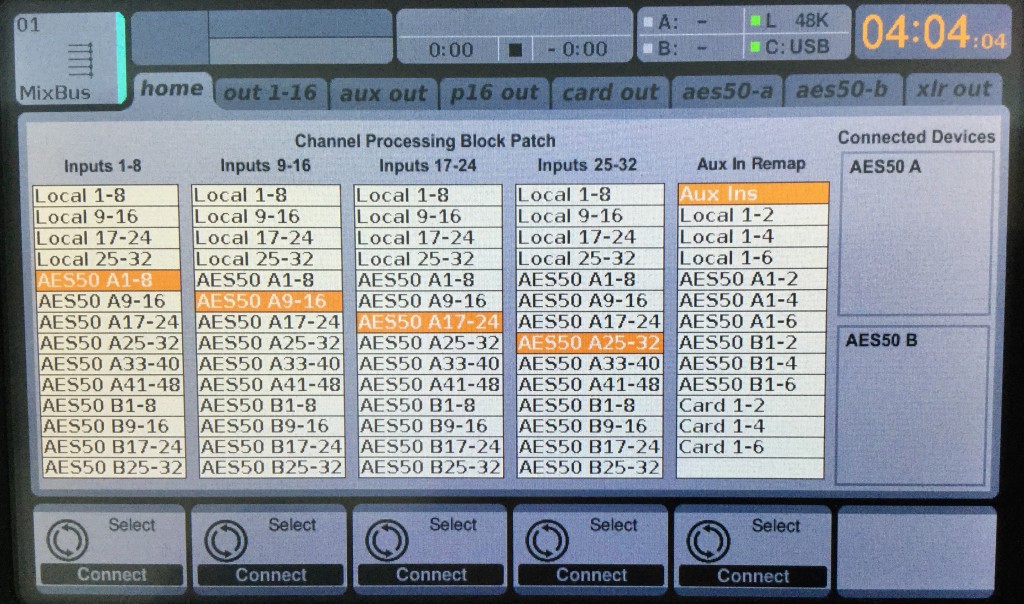The height and width of the screenshot is (604, 1024).
Task: Click the - 0:00 remaining time display
Action: (x=577, y=50)
